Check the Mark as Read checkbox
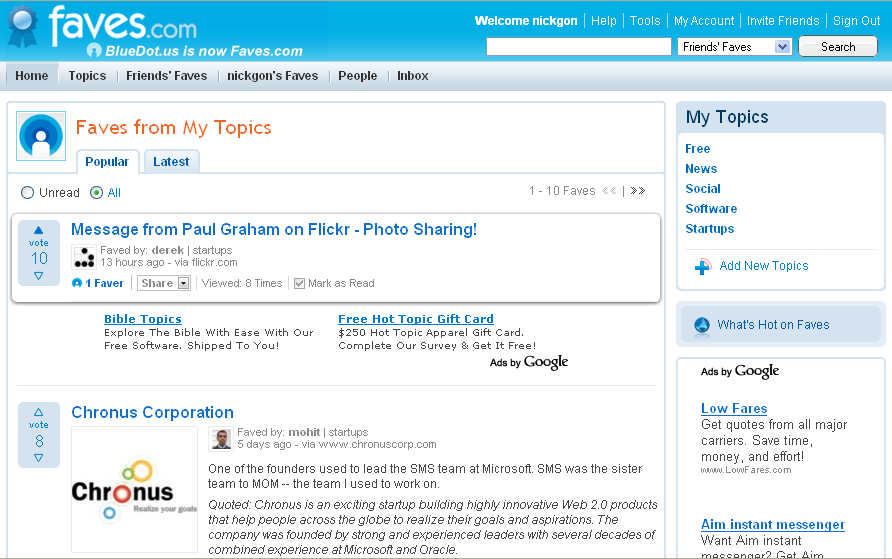892x559 pixels. 299,283
